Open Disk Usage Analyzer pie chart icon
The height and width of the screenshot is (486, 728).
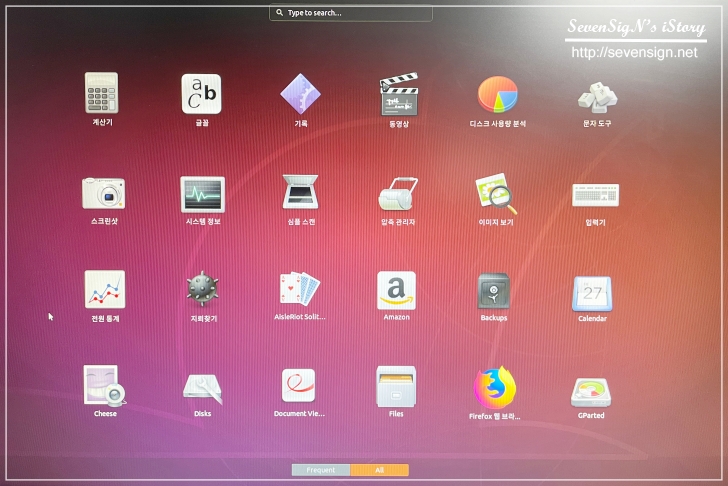(x=498, y=95)
